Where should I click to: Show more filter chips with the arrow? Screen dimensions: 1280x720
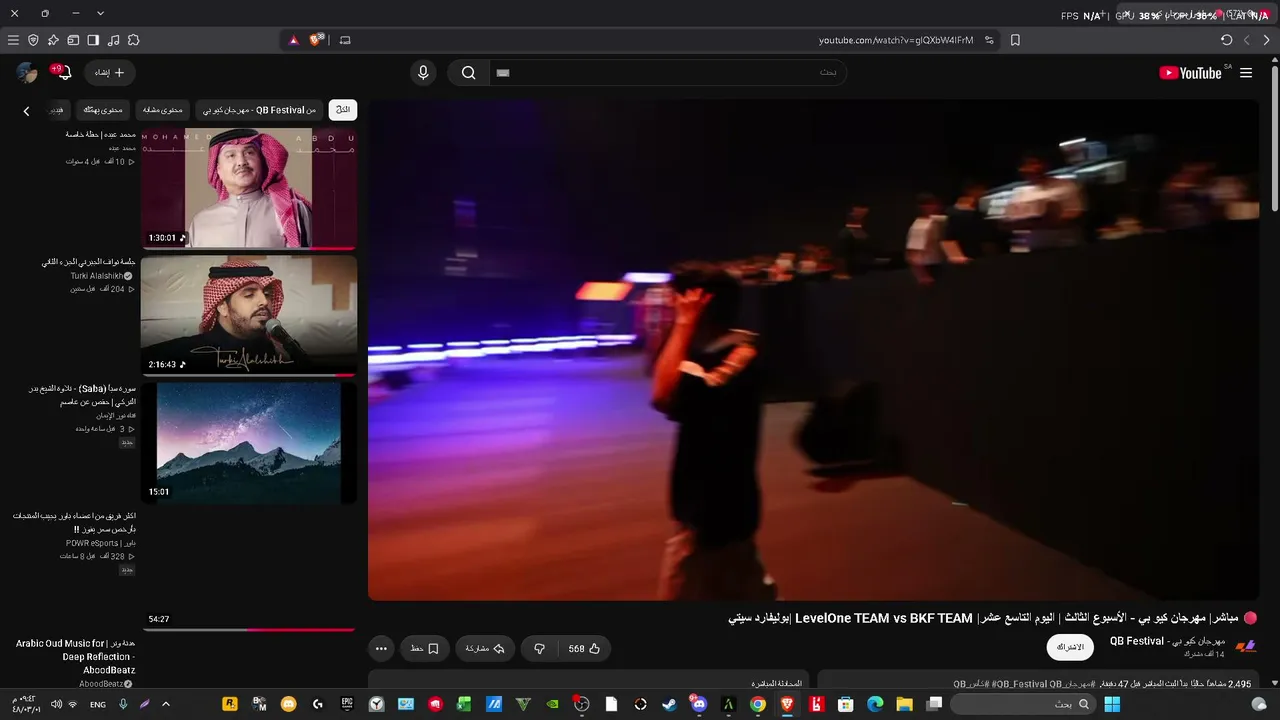pyautogui.click(x=27, y=111)
